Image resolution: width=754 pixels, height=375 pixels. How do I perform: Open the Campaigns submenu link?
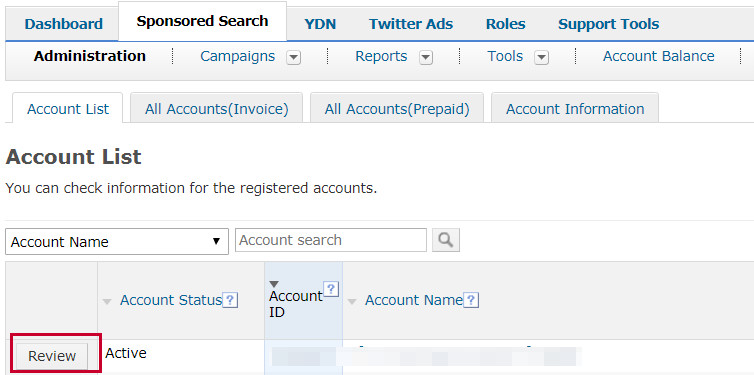238,56
